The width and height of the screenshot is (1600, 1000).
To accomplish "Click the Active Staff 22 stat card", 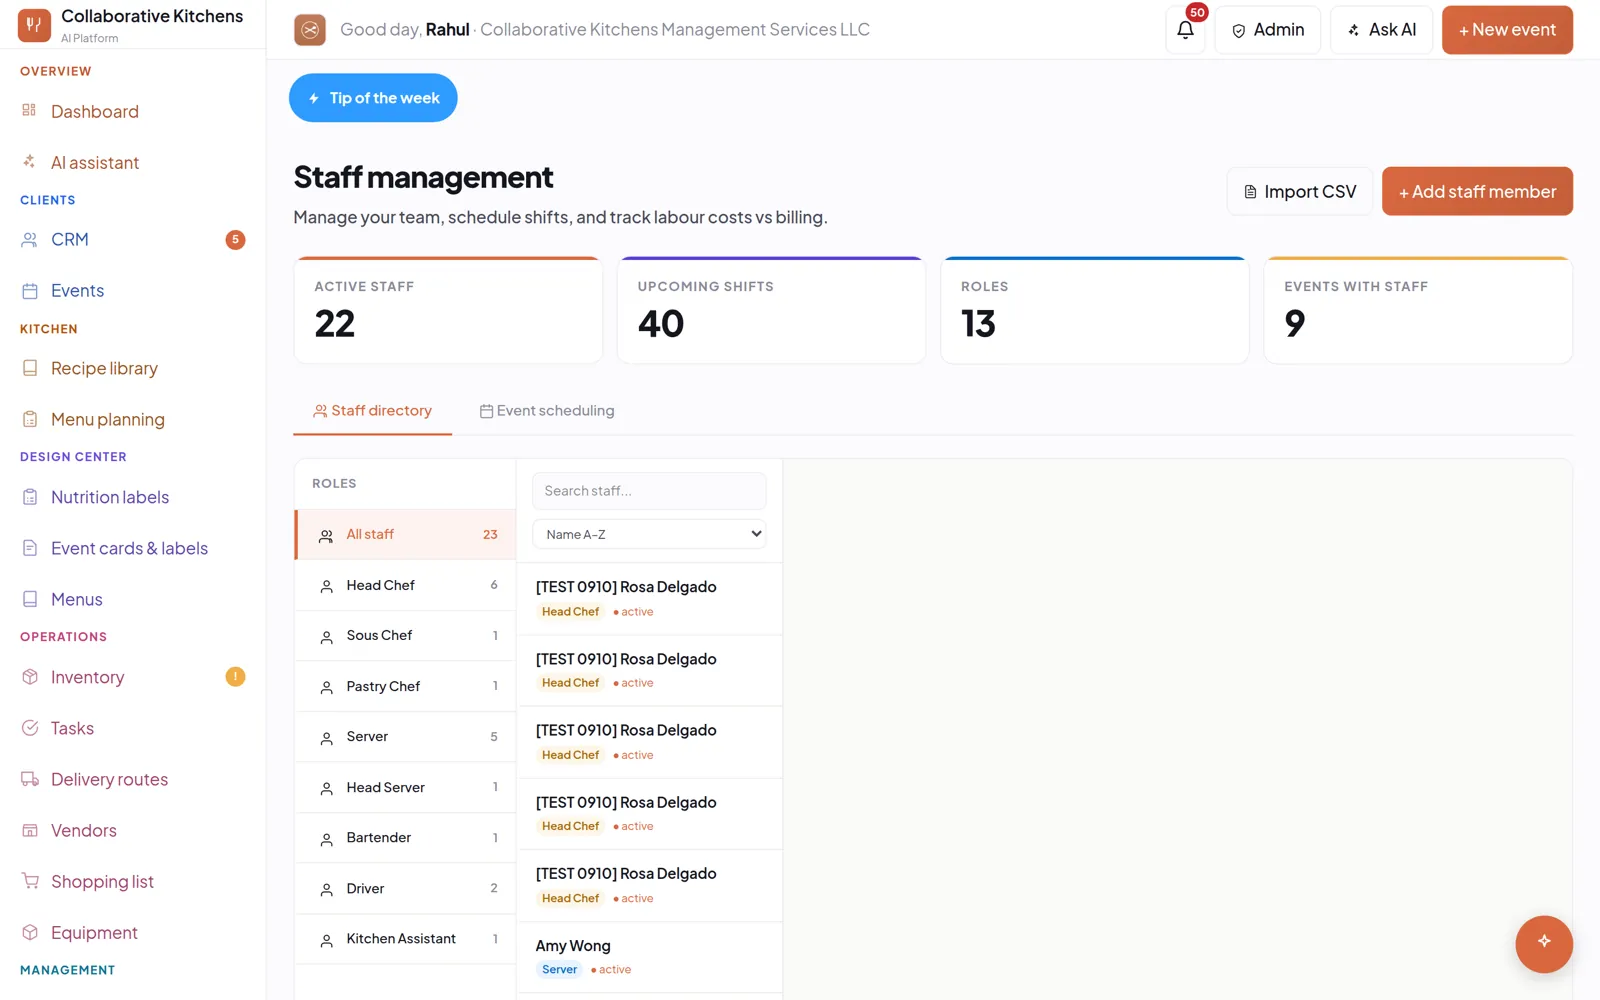I will (x=448, y=310).
